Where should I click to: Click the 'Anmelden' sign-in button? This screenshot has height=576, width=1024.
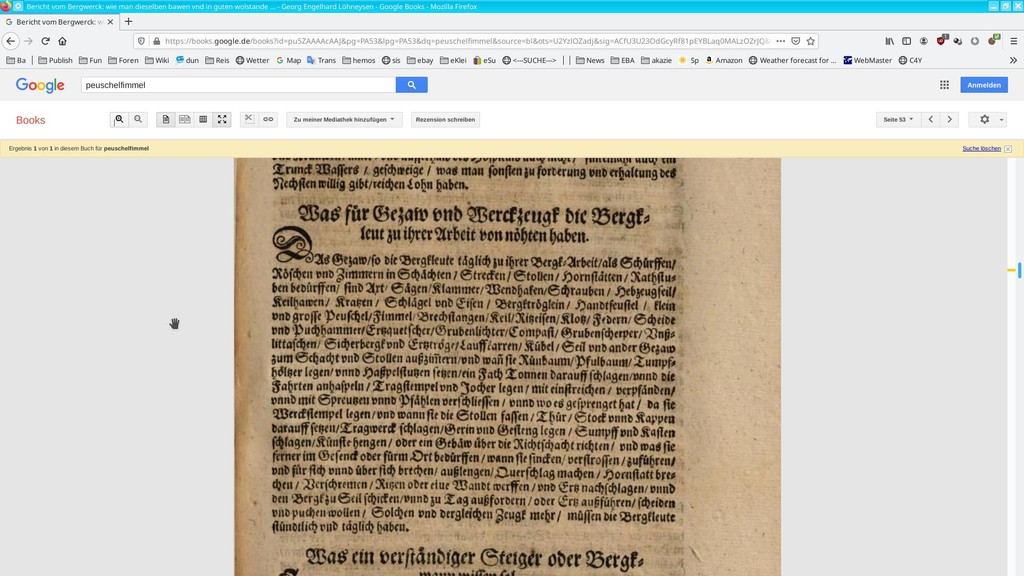[984, 85]
